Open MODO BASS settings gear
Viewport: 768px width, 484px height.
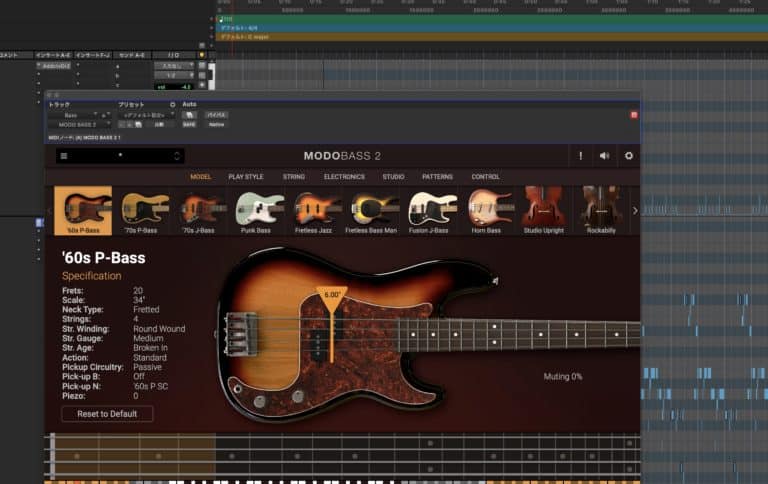tap(629, 156)
